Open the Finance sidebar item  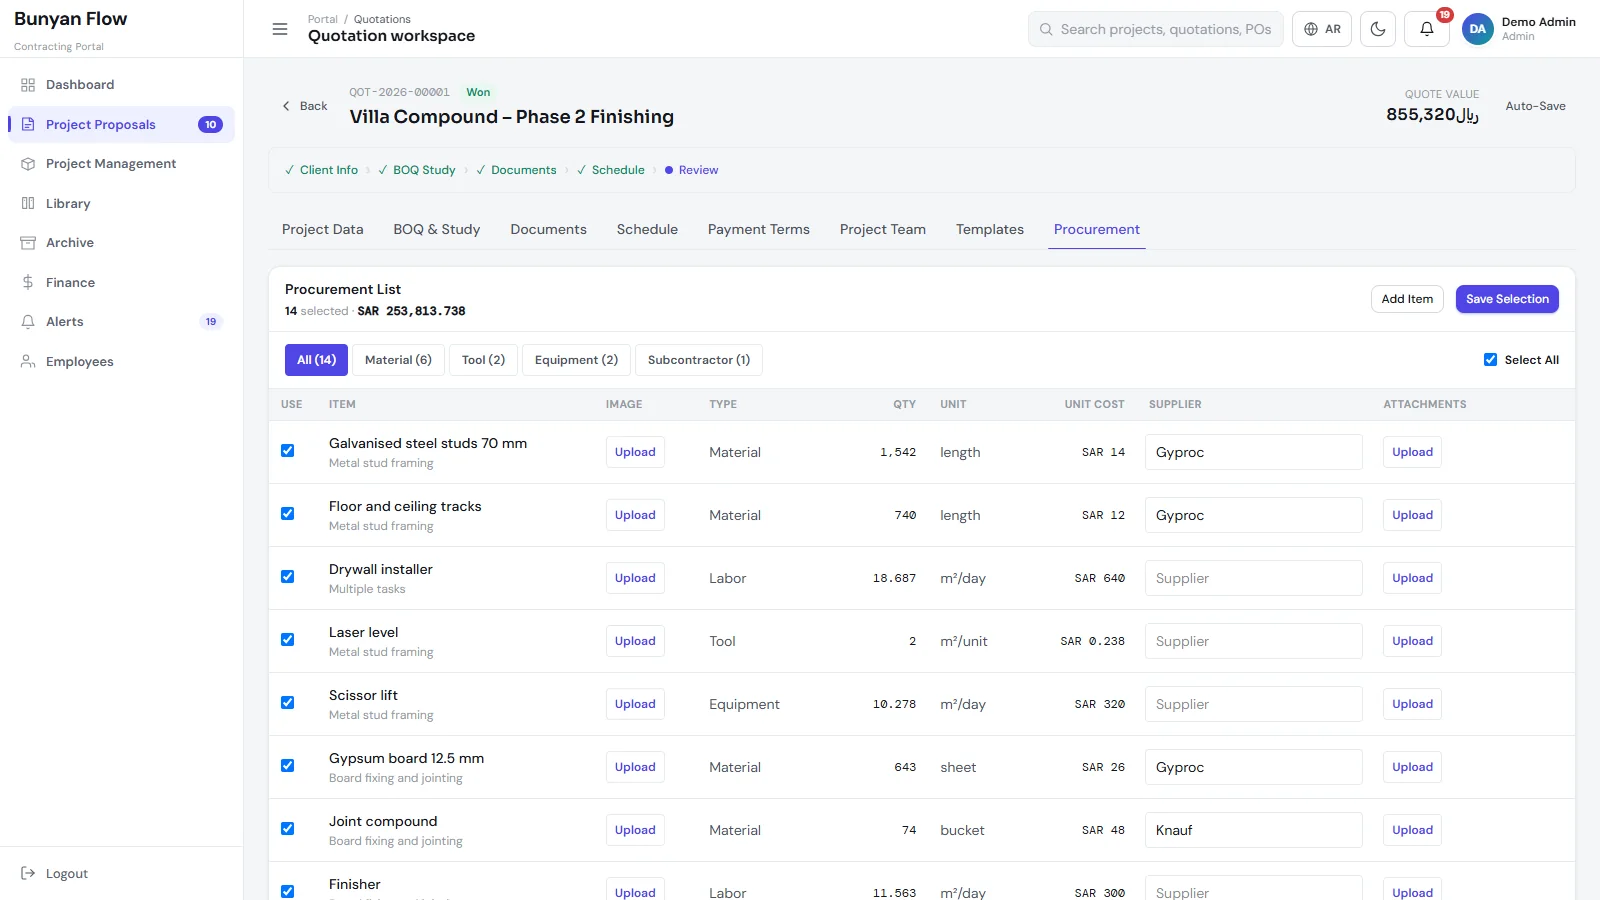pos(121,283)
